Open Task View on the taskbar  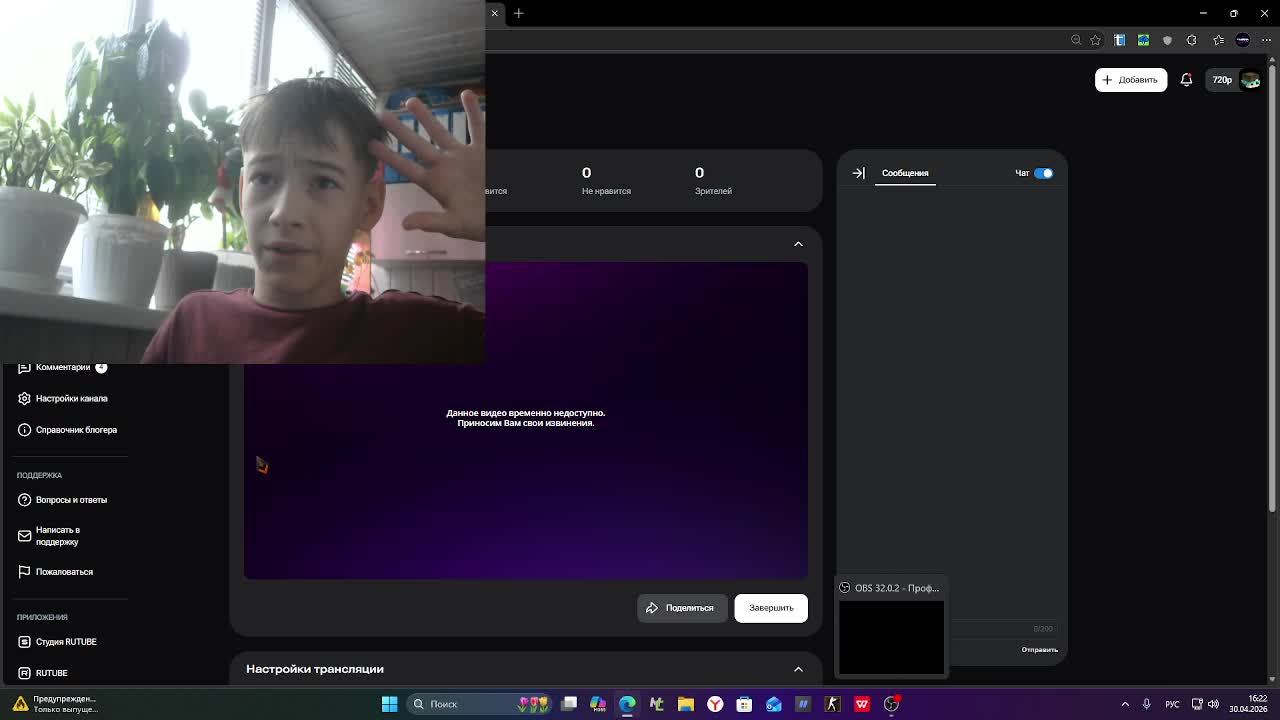point(569,704)
